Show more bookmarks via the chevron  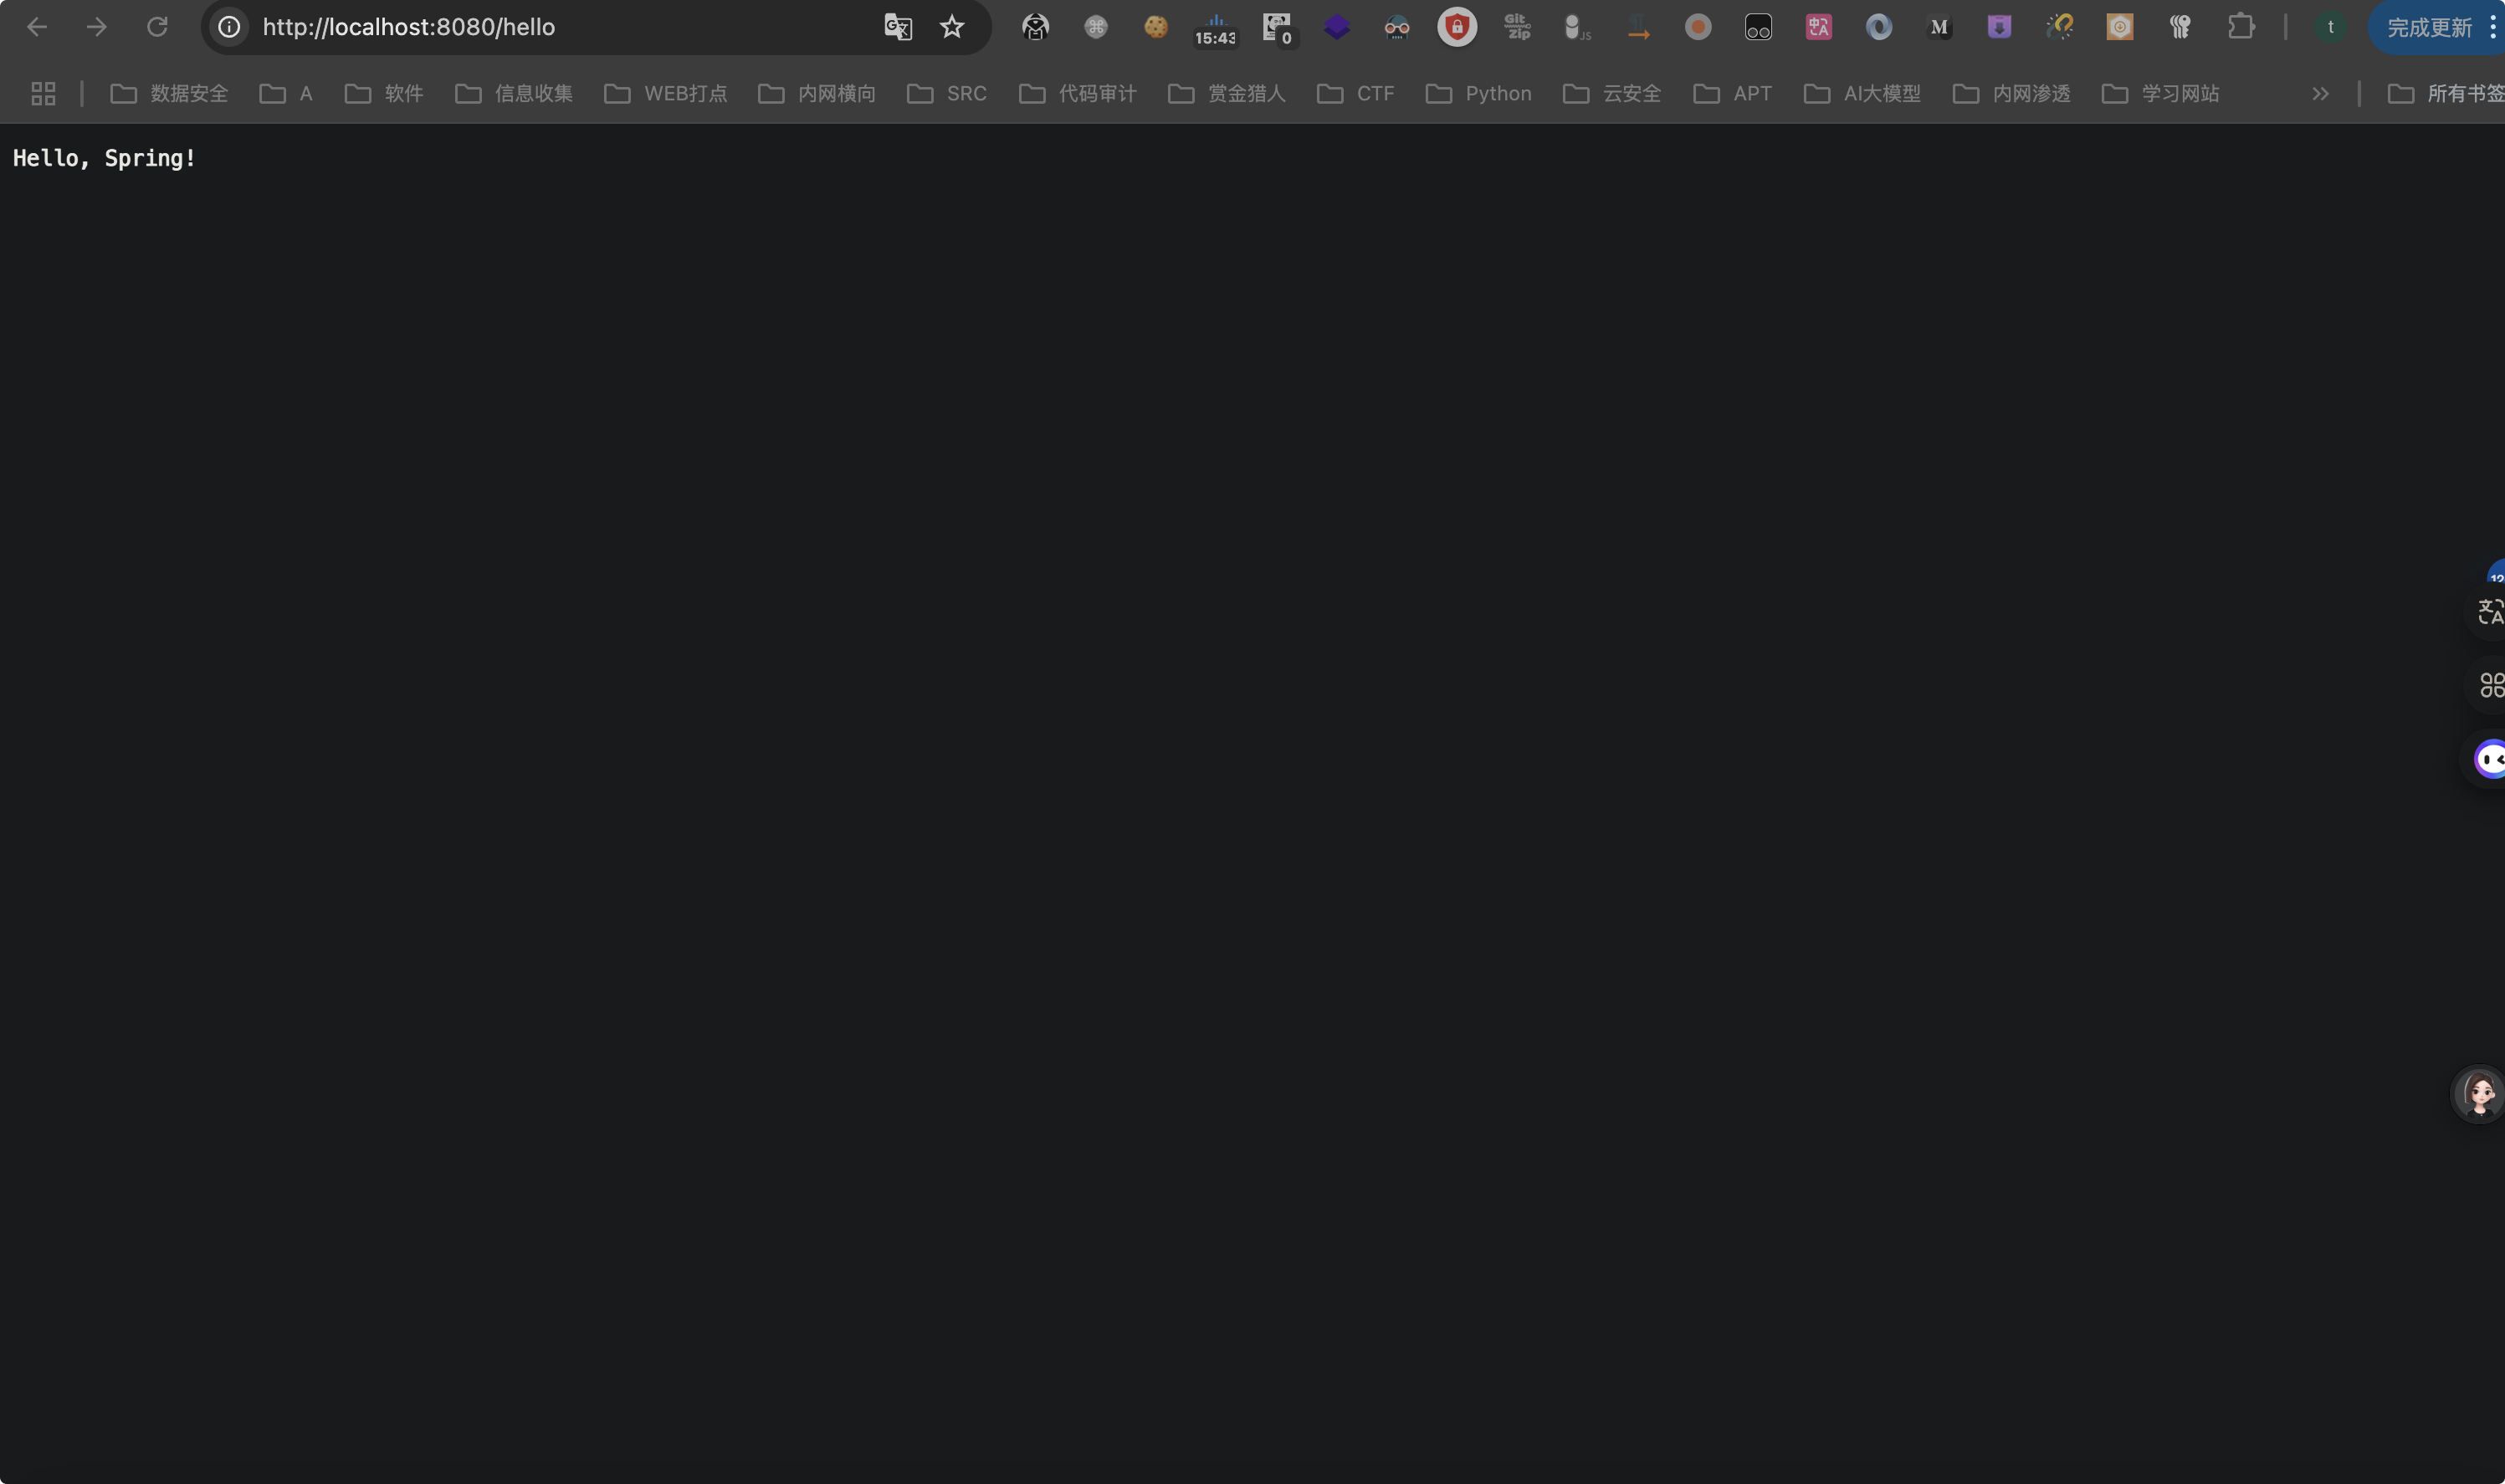[2320, 93]
